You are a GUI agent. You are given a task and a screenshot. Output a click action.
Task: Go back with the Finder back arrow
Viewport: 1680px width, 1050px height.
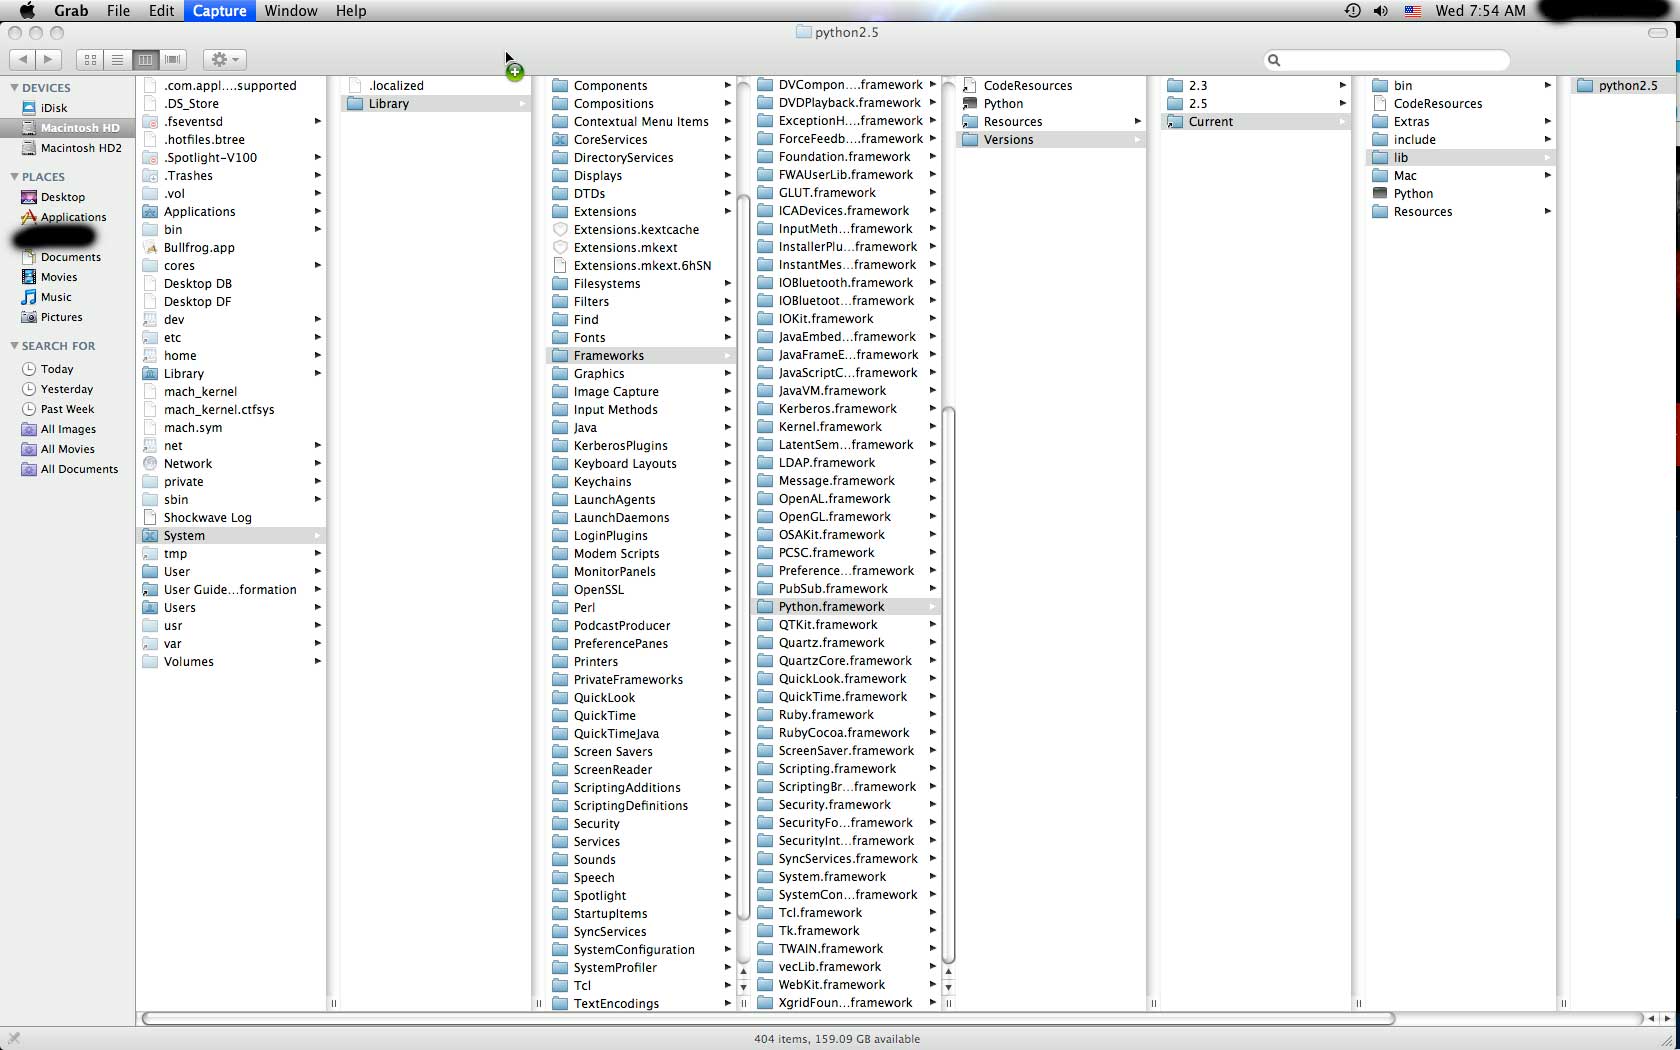[x=23, y=60]
